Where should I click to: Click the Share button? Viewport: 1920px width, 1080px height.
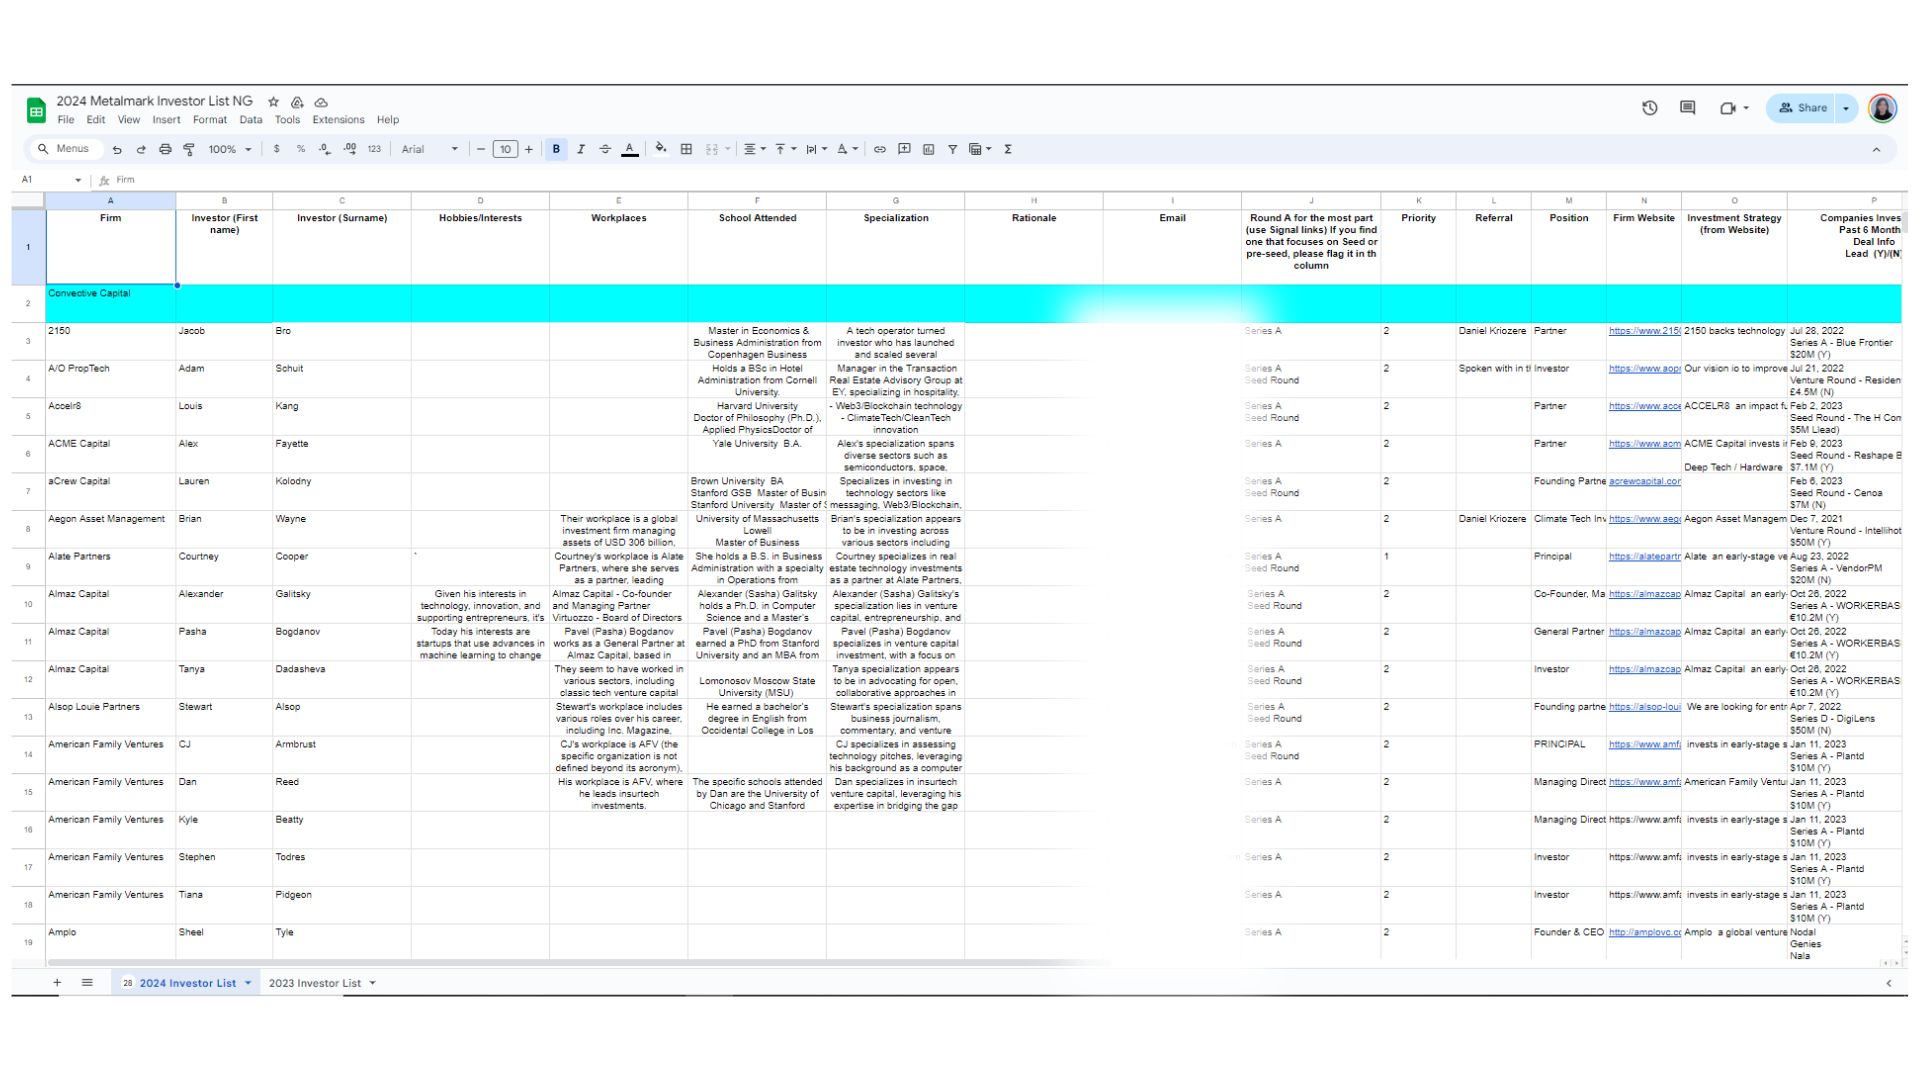[x=1802, y=108]
